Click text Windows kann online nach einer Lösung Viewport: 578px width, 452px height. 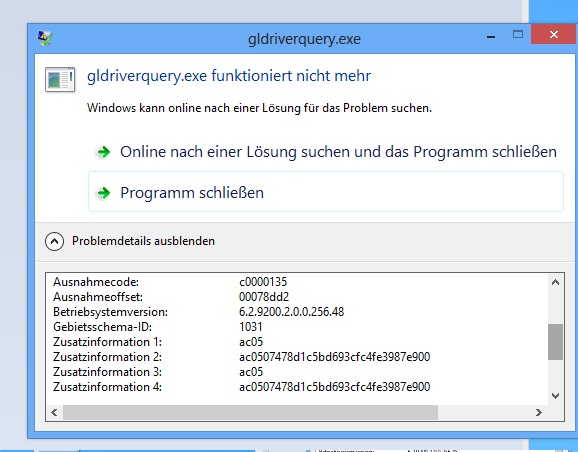259,108
